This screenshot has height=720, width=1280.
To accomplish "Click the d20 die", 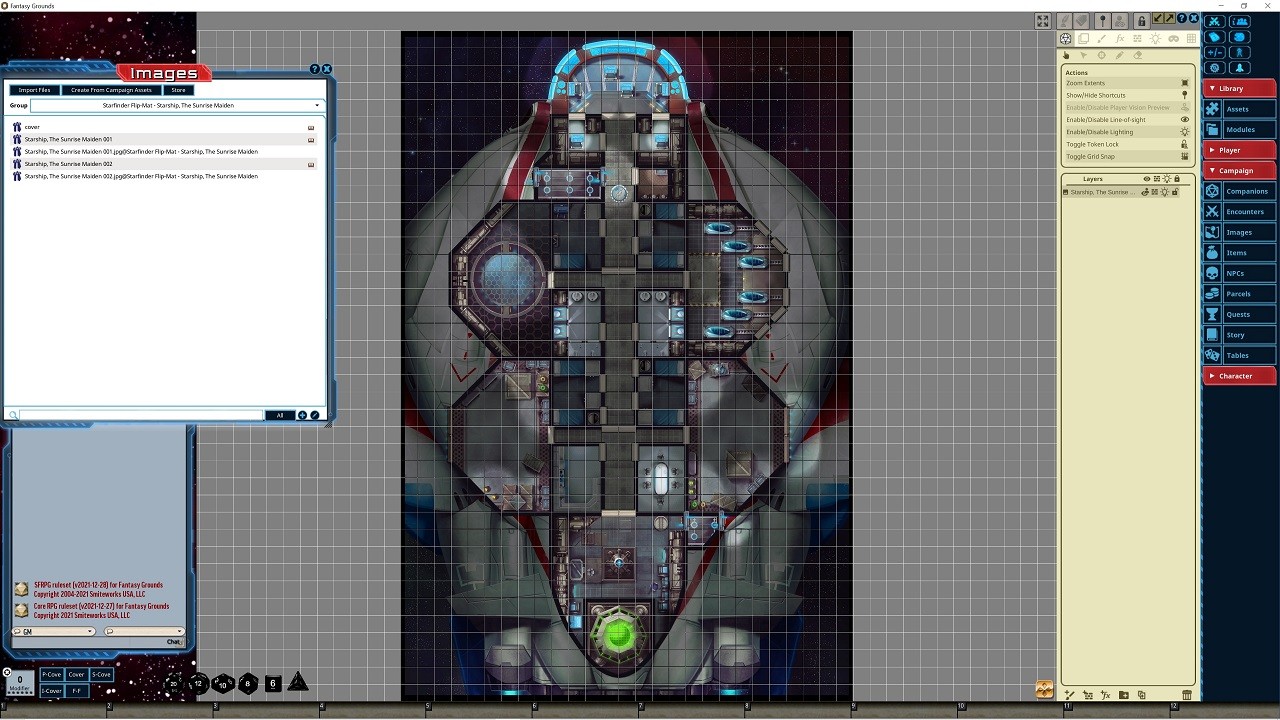I will coord(174,684).
